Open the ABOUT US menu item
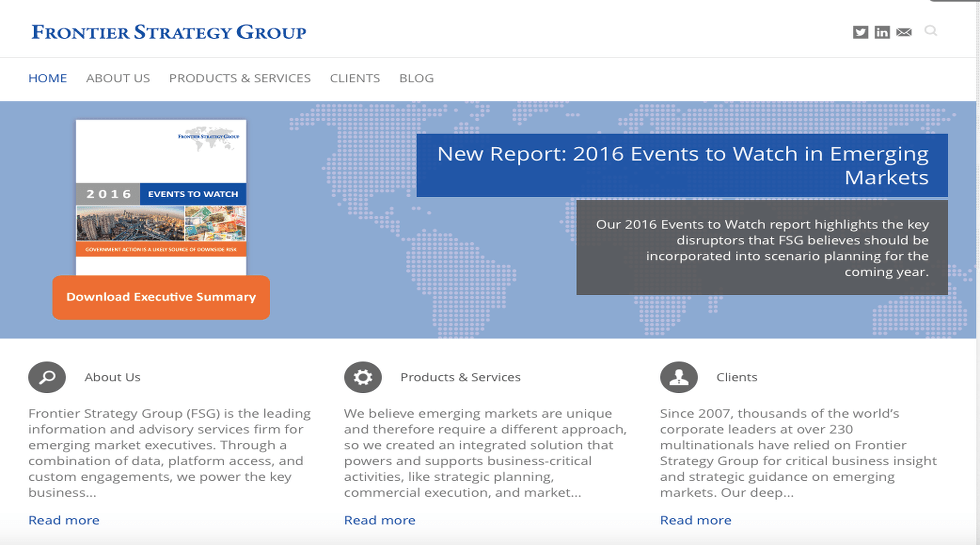 [118, 78]
